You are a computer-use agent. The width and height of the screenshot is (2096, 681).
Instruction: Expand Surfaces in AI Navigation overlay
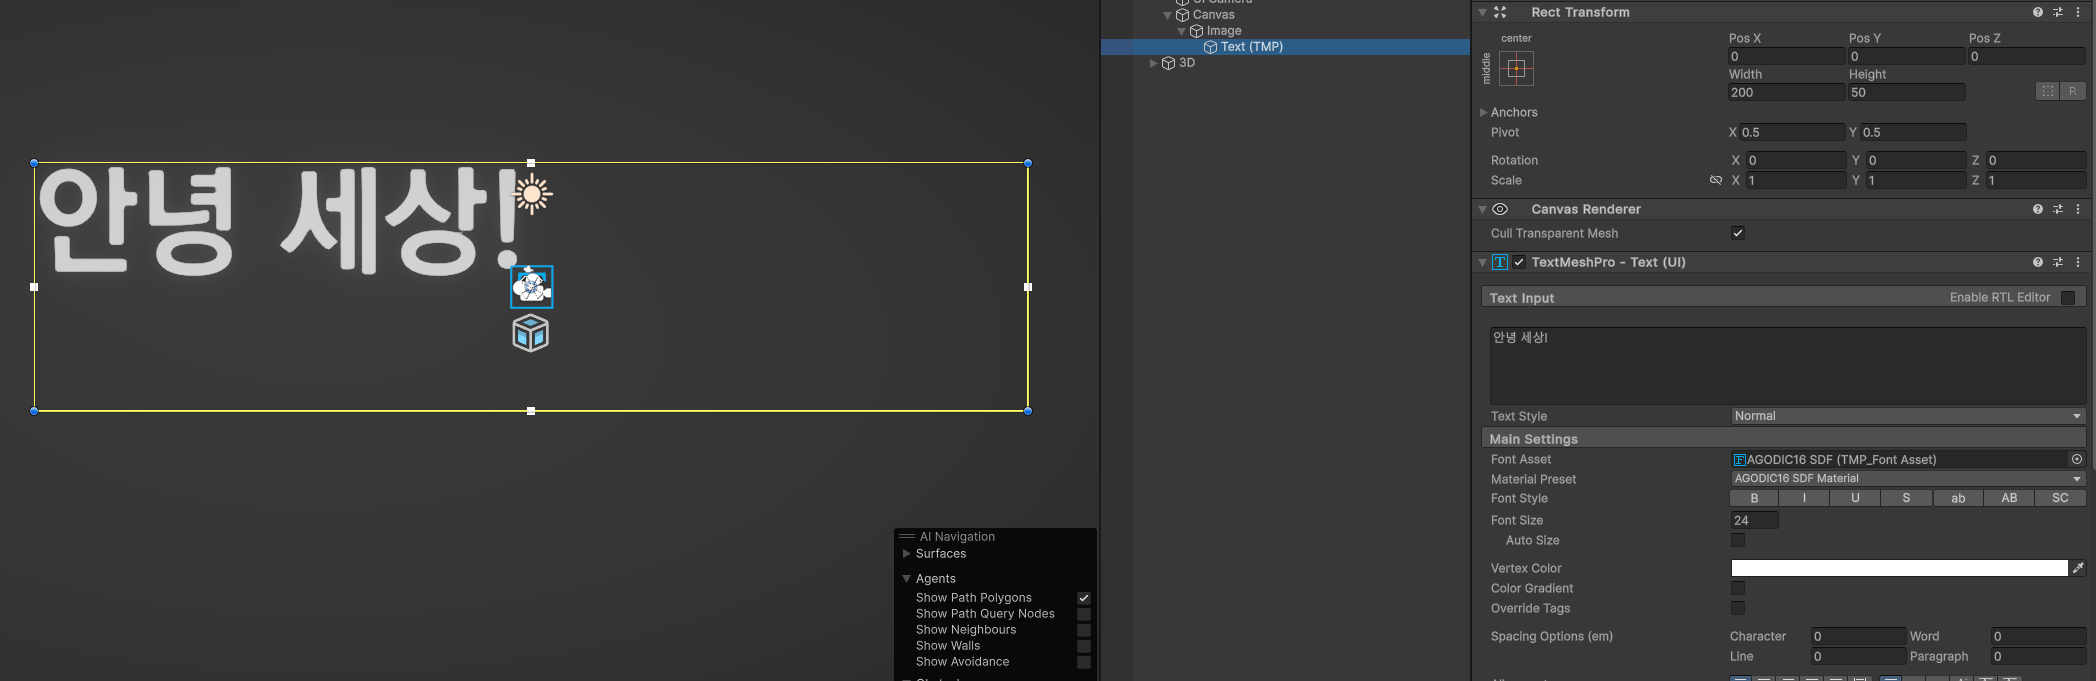(x=907, y=553)
